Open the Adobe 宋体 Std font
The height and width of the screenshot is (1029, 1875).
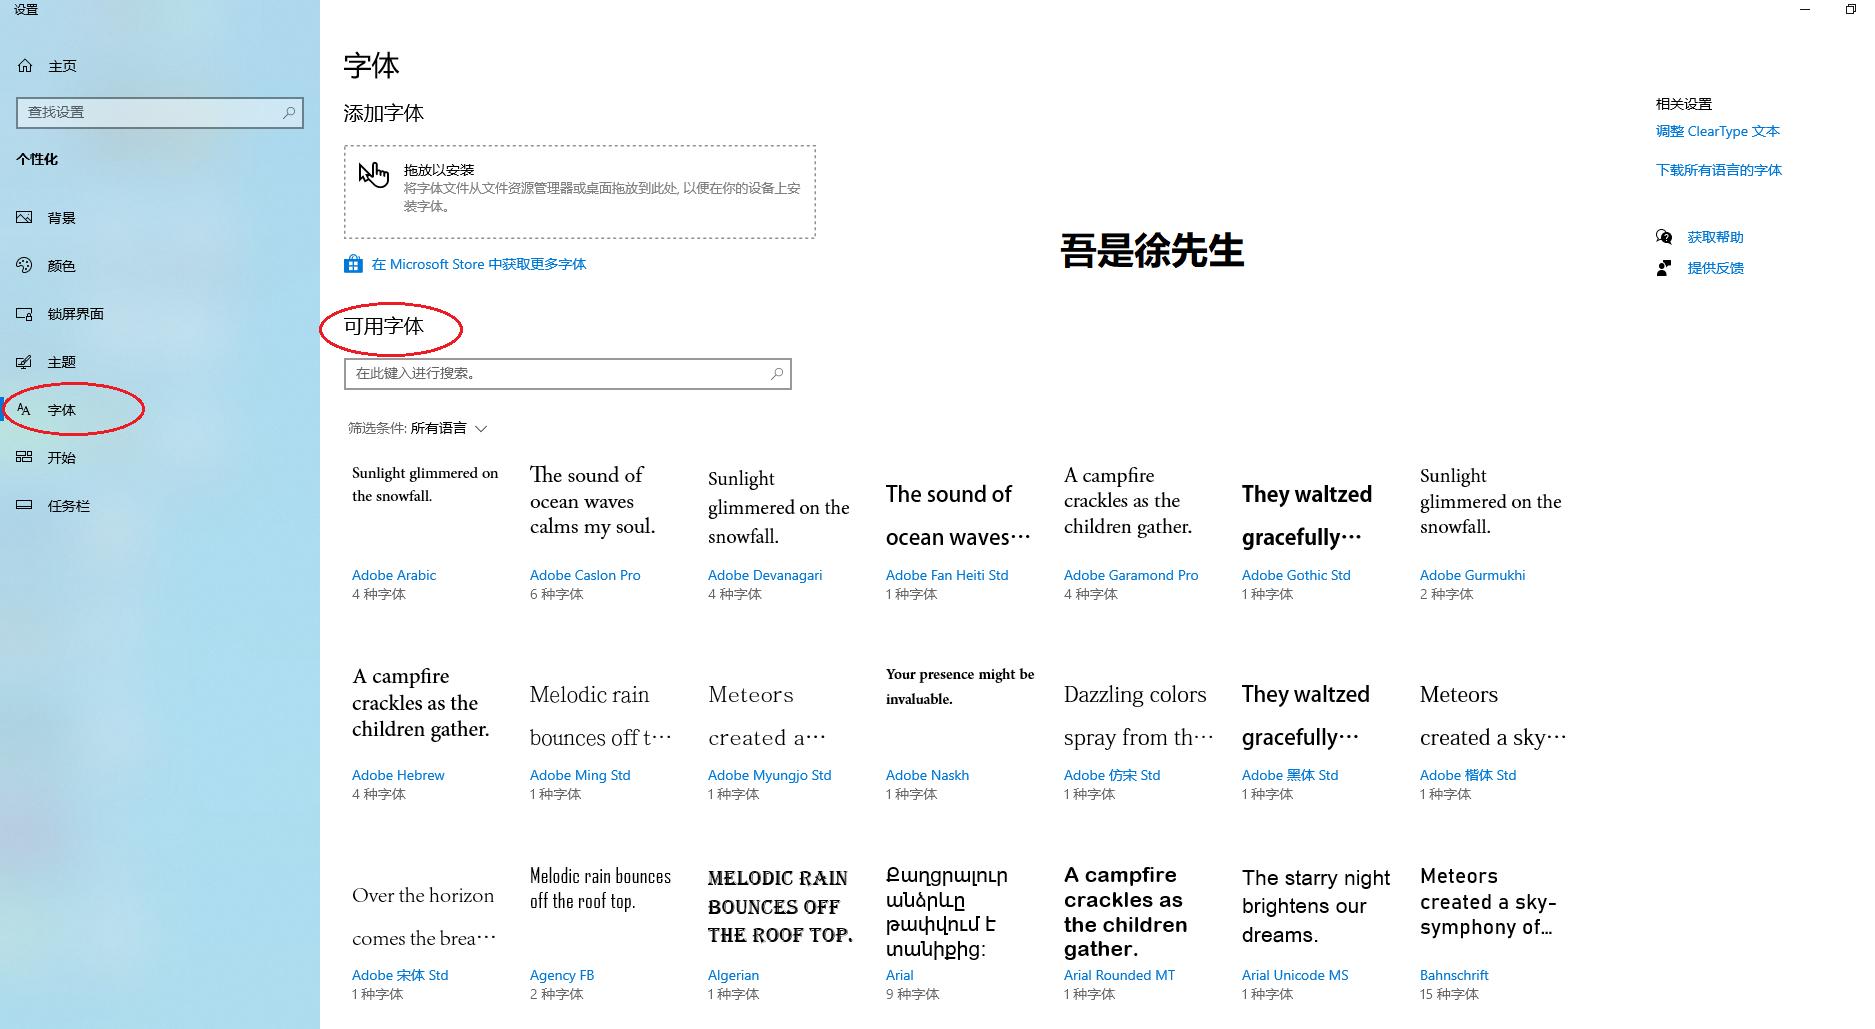coord(399,975)
